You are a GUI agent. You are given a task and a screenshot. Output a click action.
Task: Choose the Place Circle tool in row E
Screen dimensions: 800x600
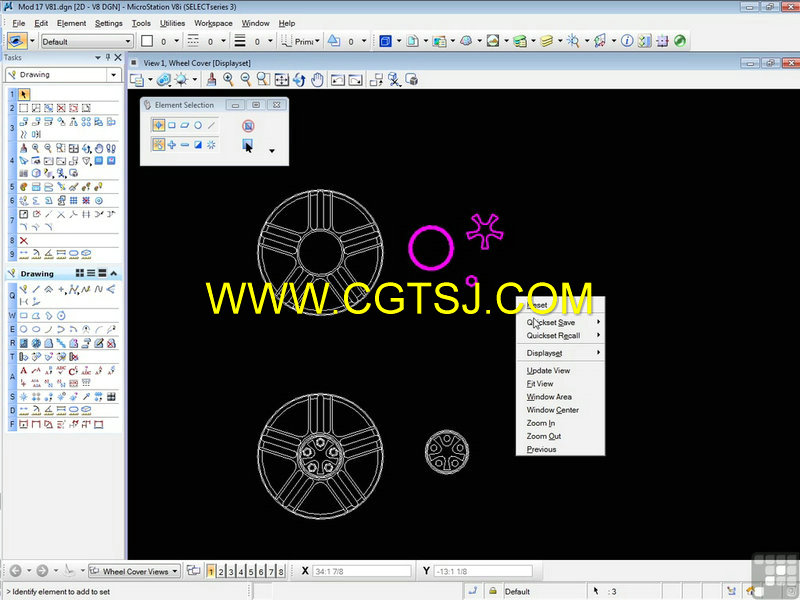tap(23, 329)
